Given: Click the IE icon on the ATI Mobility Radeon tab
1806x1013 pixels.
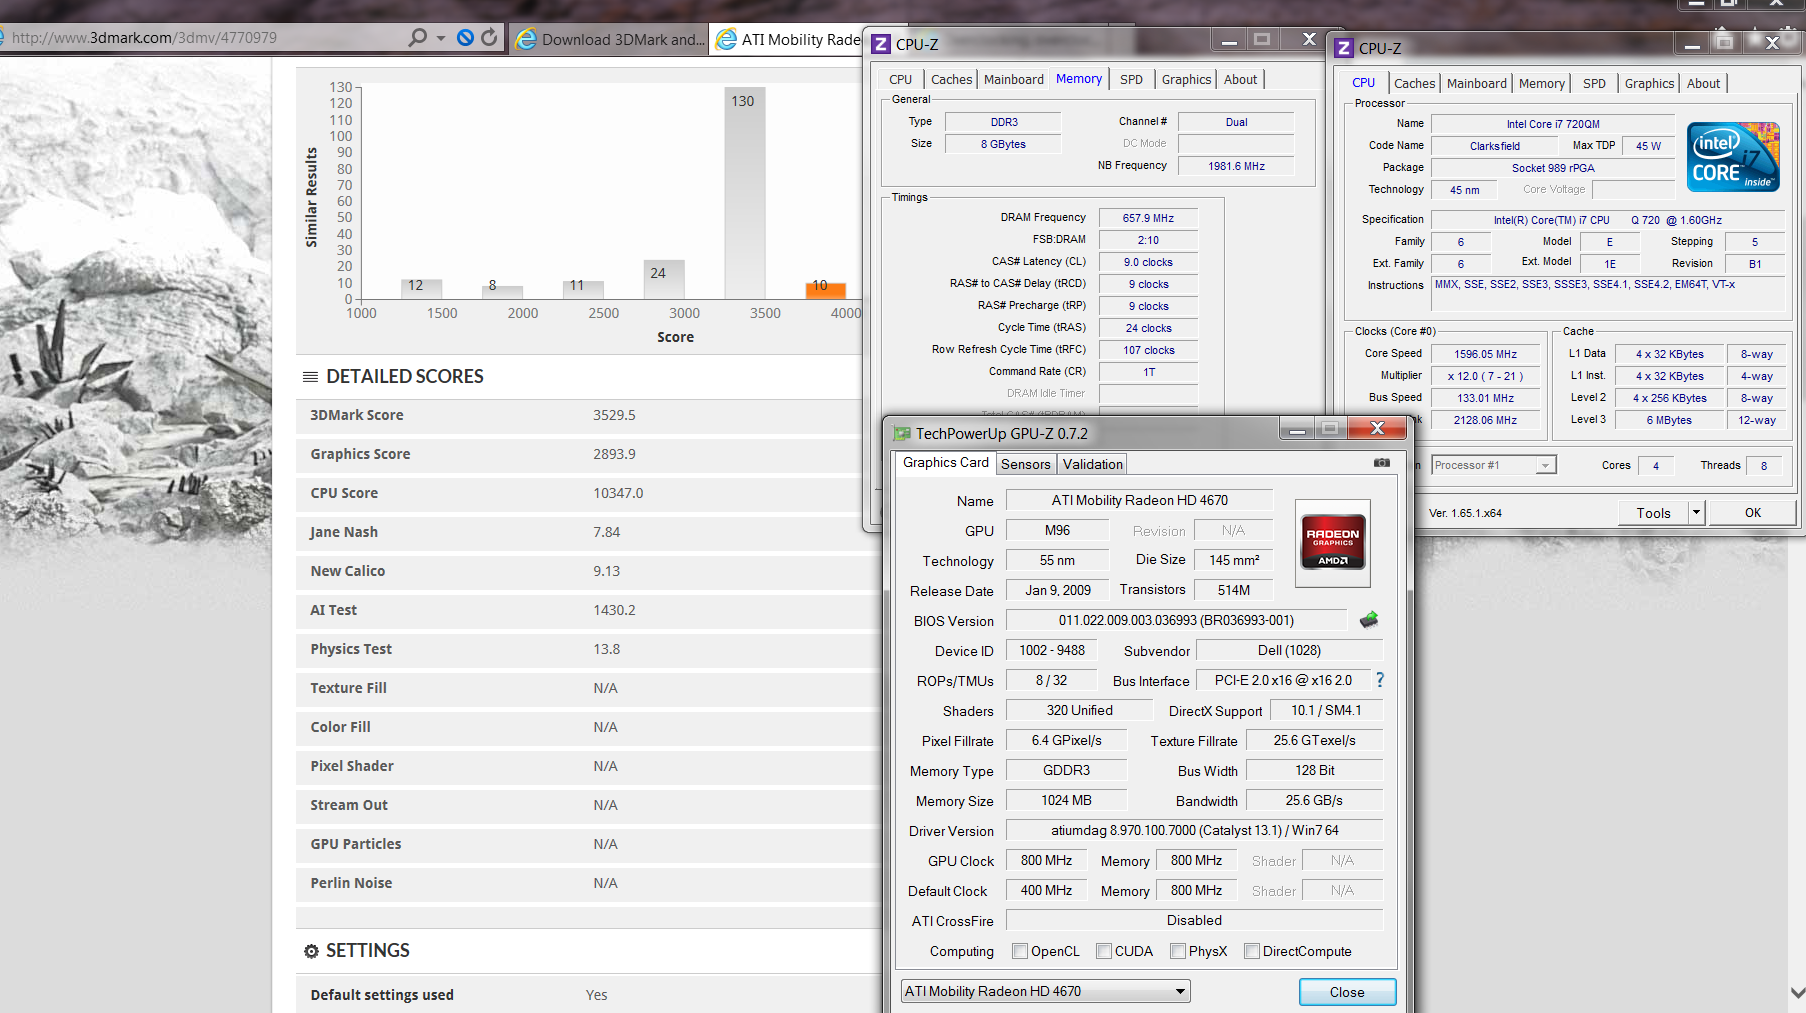Looking at the screenshot, I should click(726, 39).
